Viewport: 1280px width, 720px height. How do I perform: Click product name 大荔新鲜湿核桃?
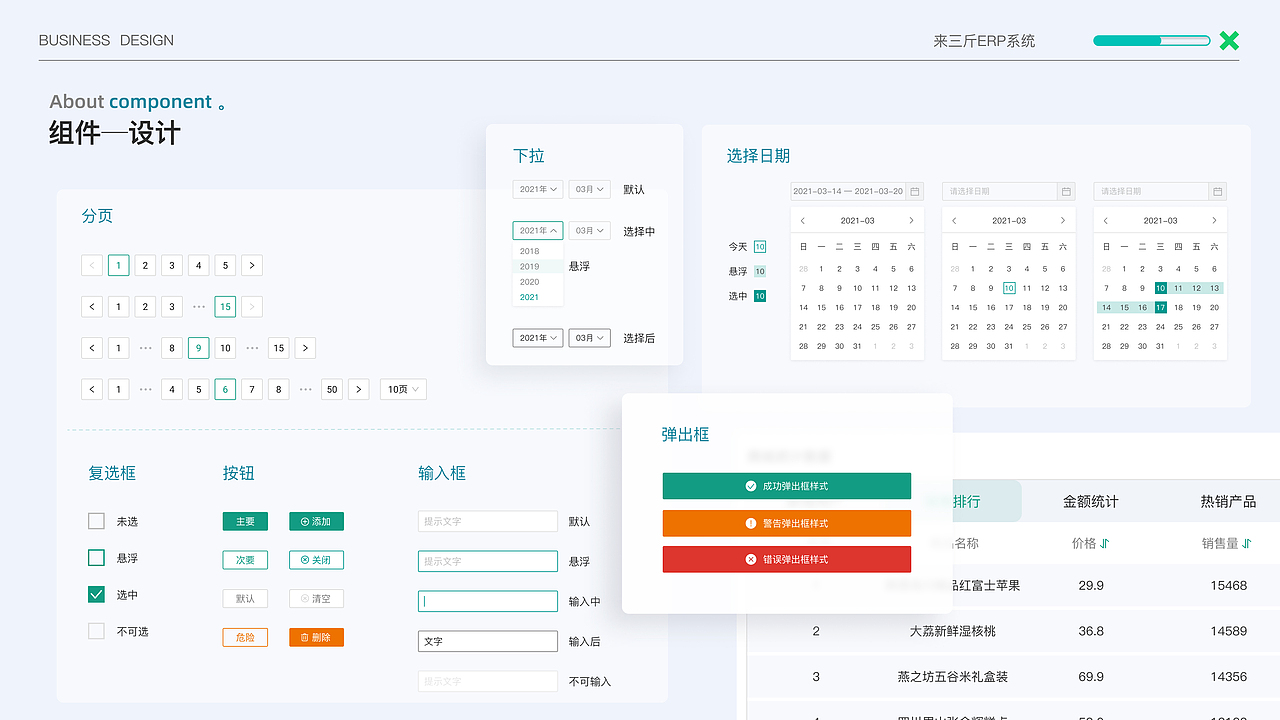[x=952, y=631]
